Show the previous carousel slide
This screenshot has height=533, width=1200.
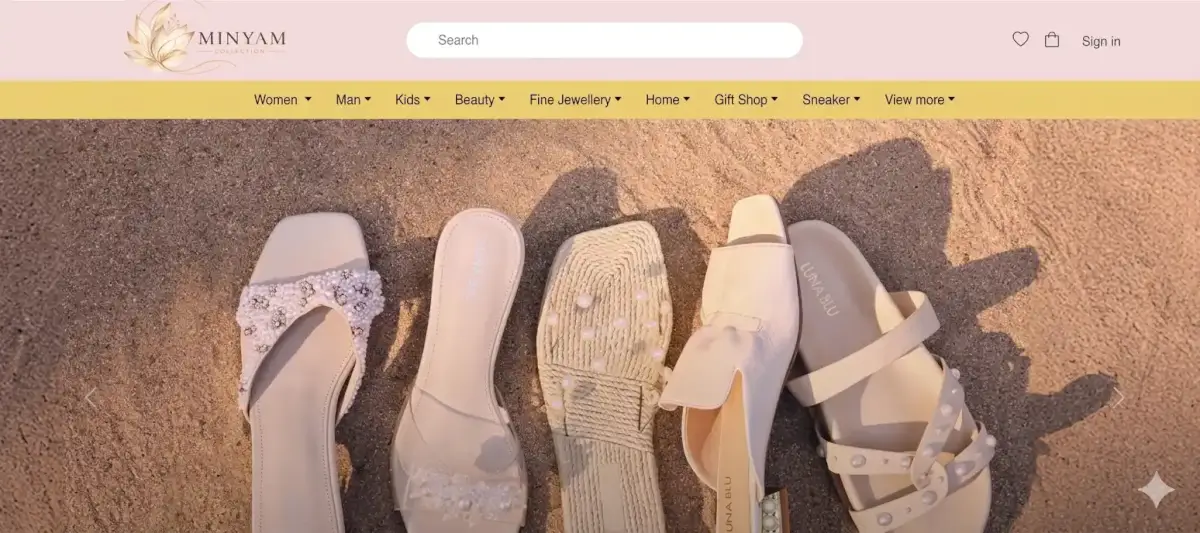click(90, 398)
